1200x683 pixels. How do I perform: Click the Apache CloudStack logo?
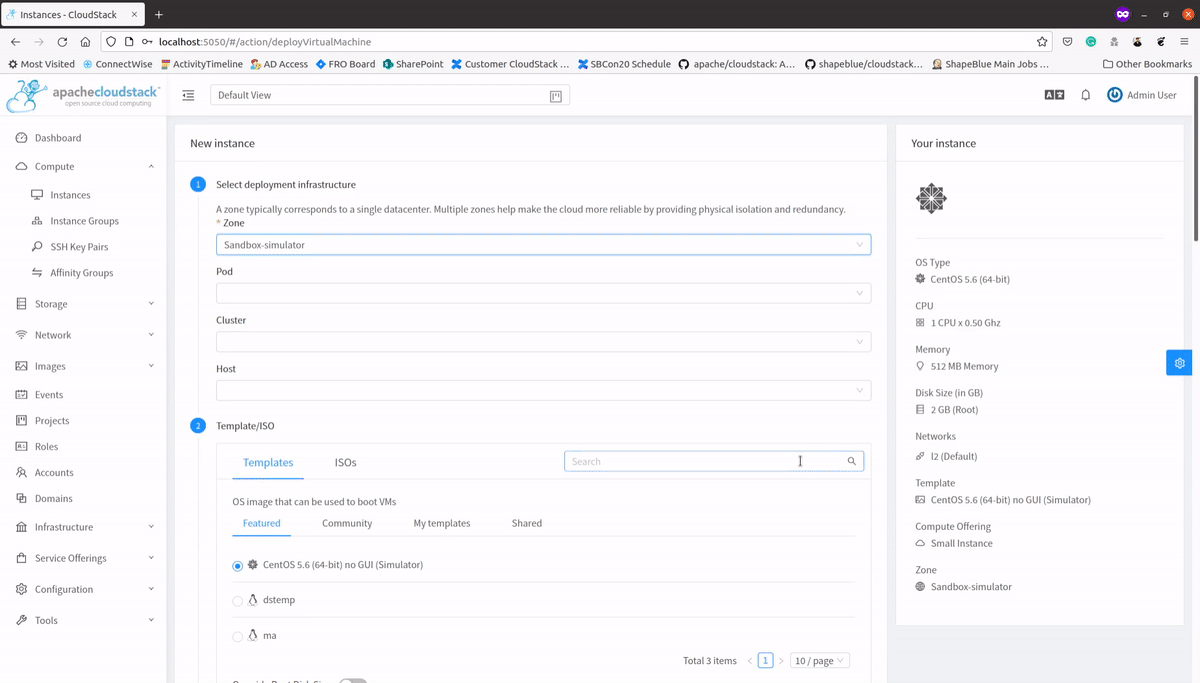[83, 96]
